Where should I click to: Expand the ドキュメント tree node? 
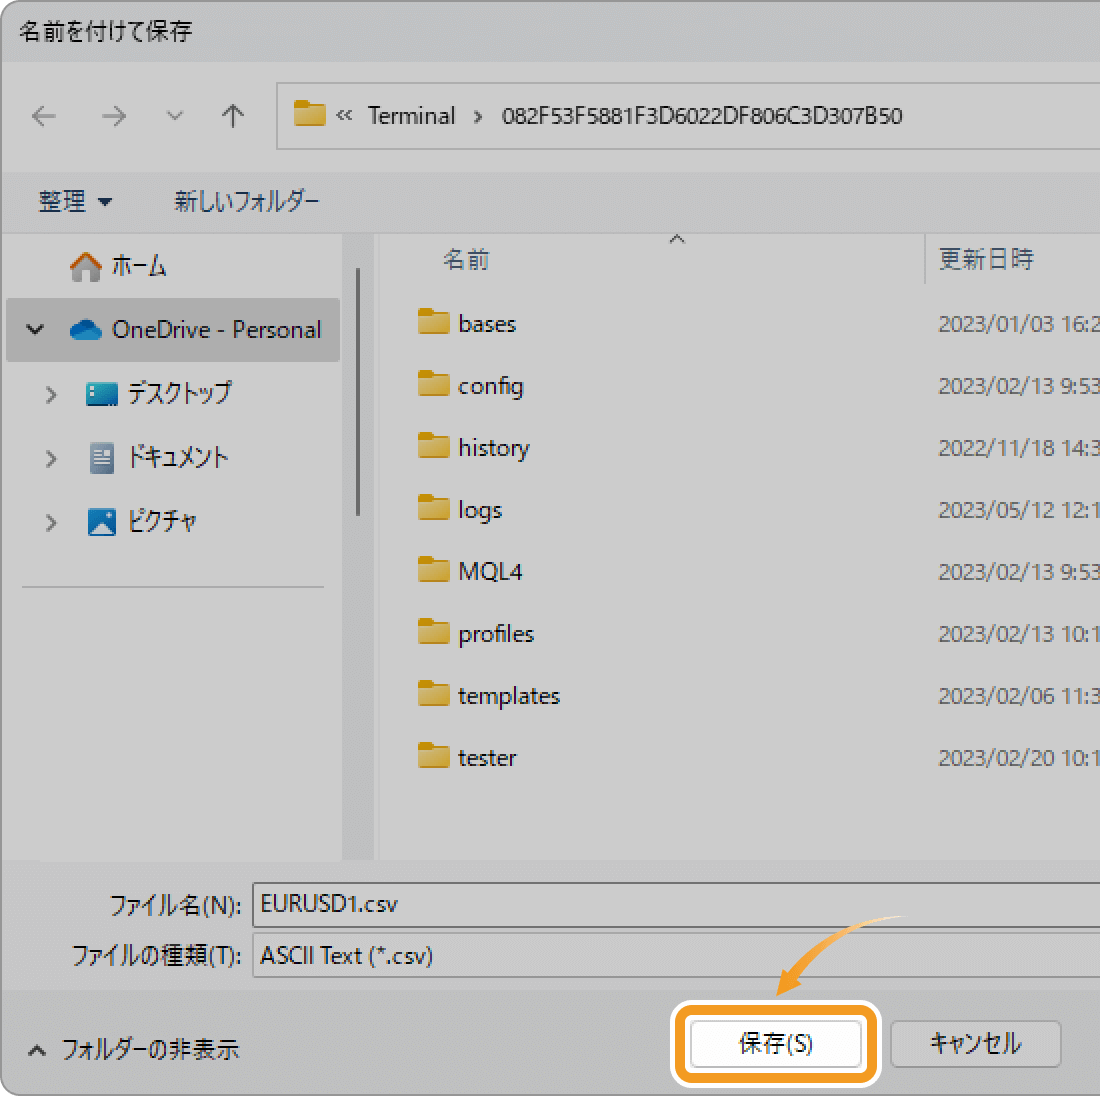pyautogui.click(x=51, y=459)
